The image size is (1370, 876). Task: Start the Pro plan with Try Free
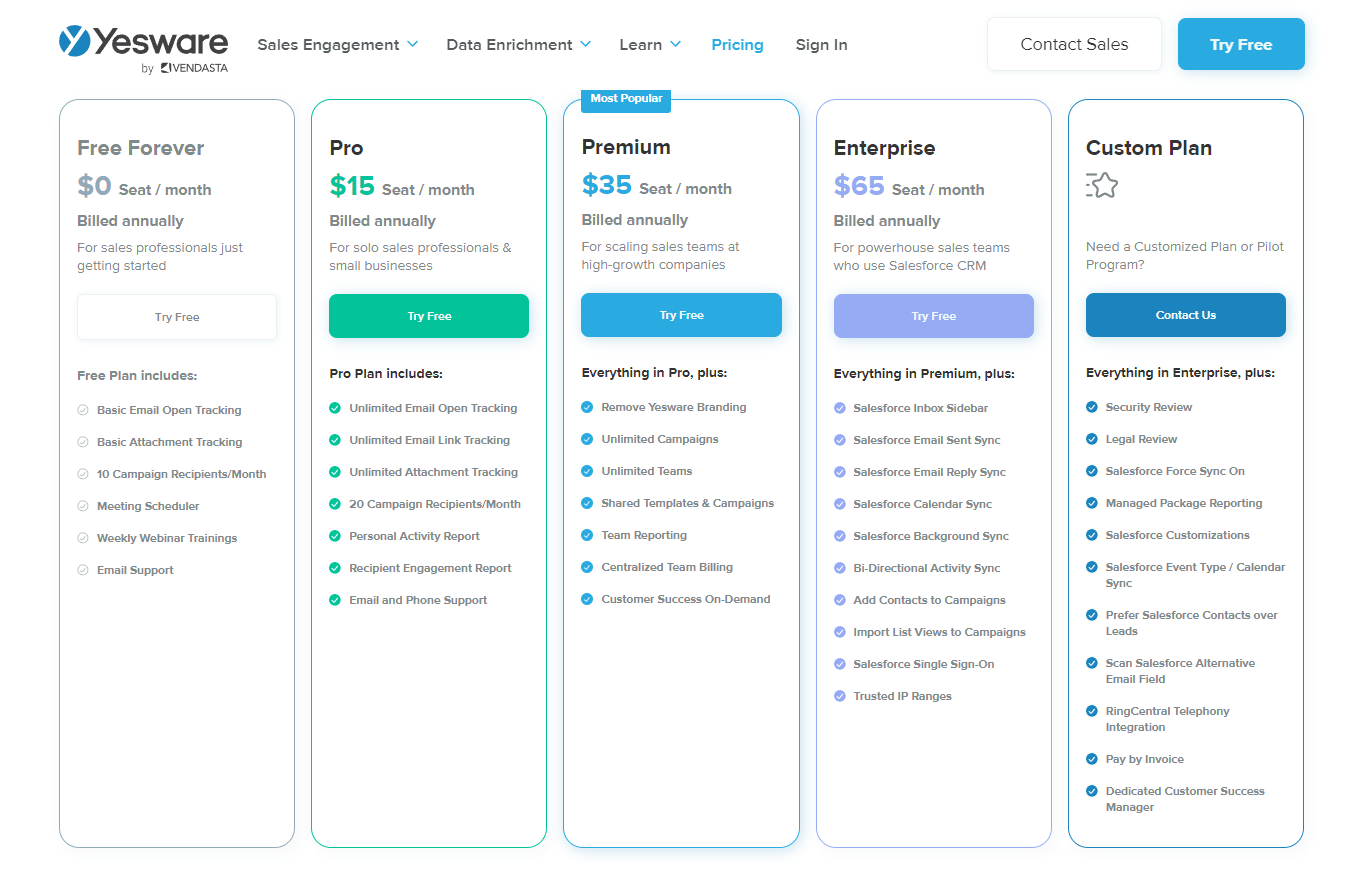(429, 316)
